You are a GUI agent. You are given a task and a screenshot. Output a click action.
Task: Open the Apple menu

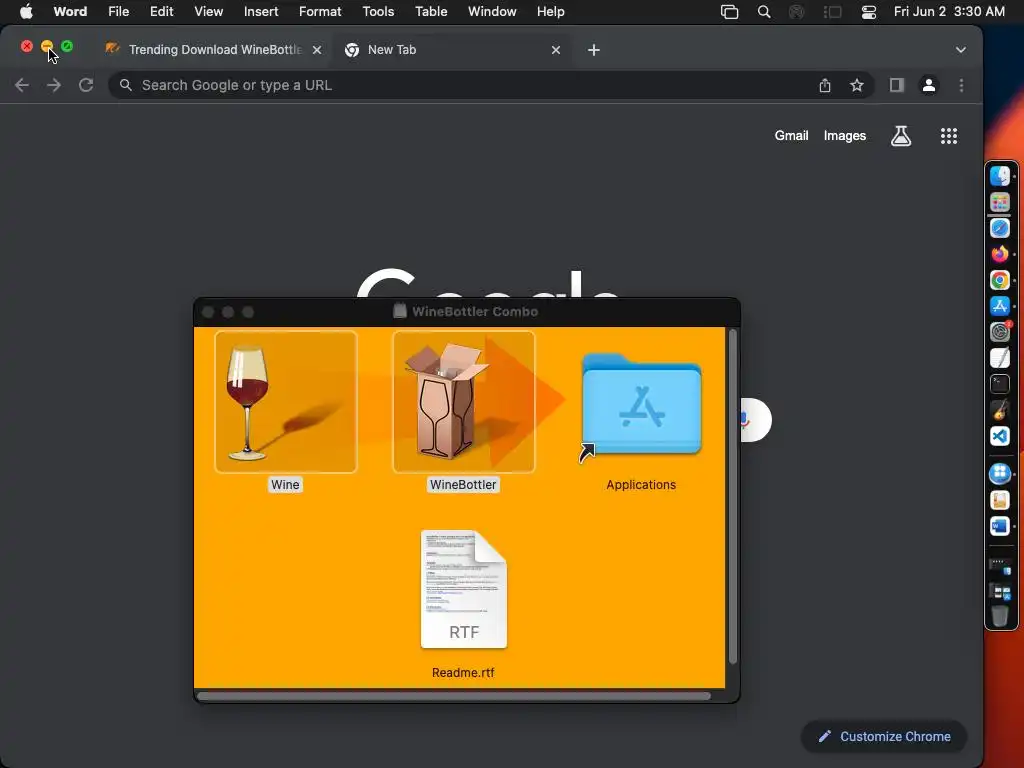tap(26, 12)
